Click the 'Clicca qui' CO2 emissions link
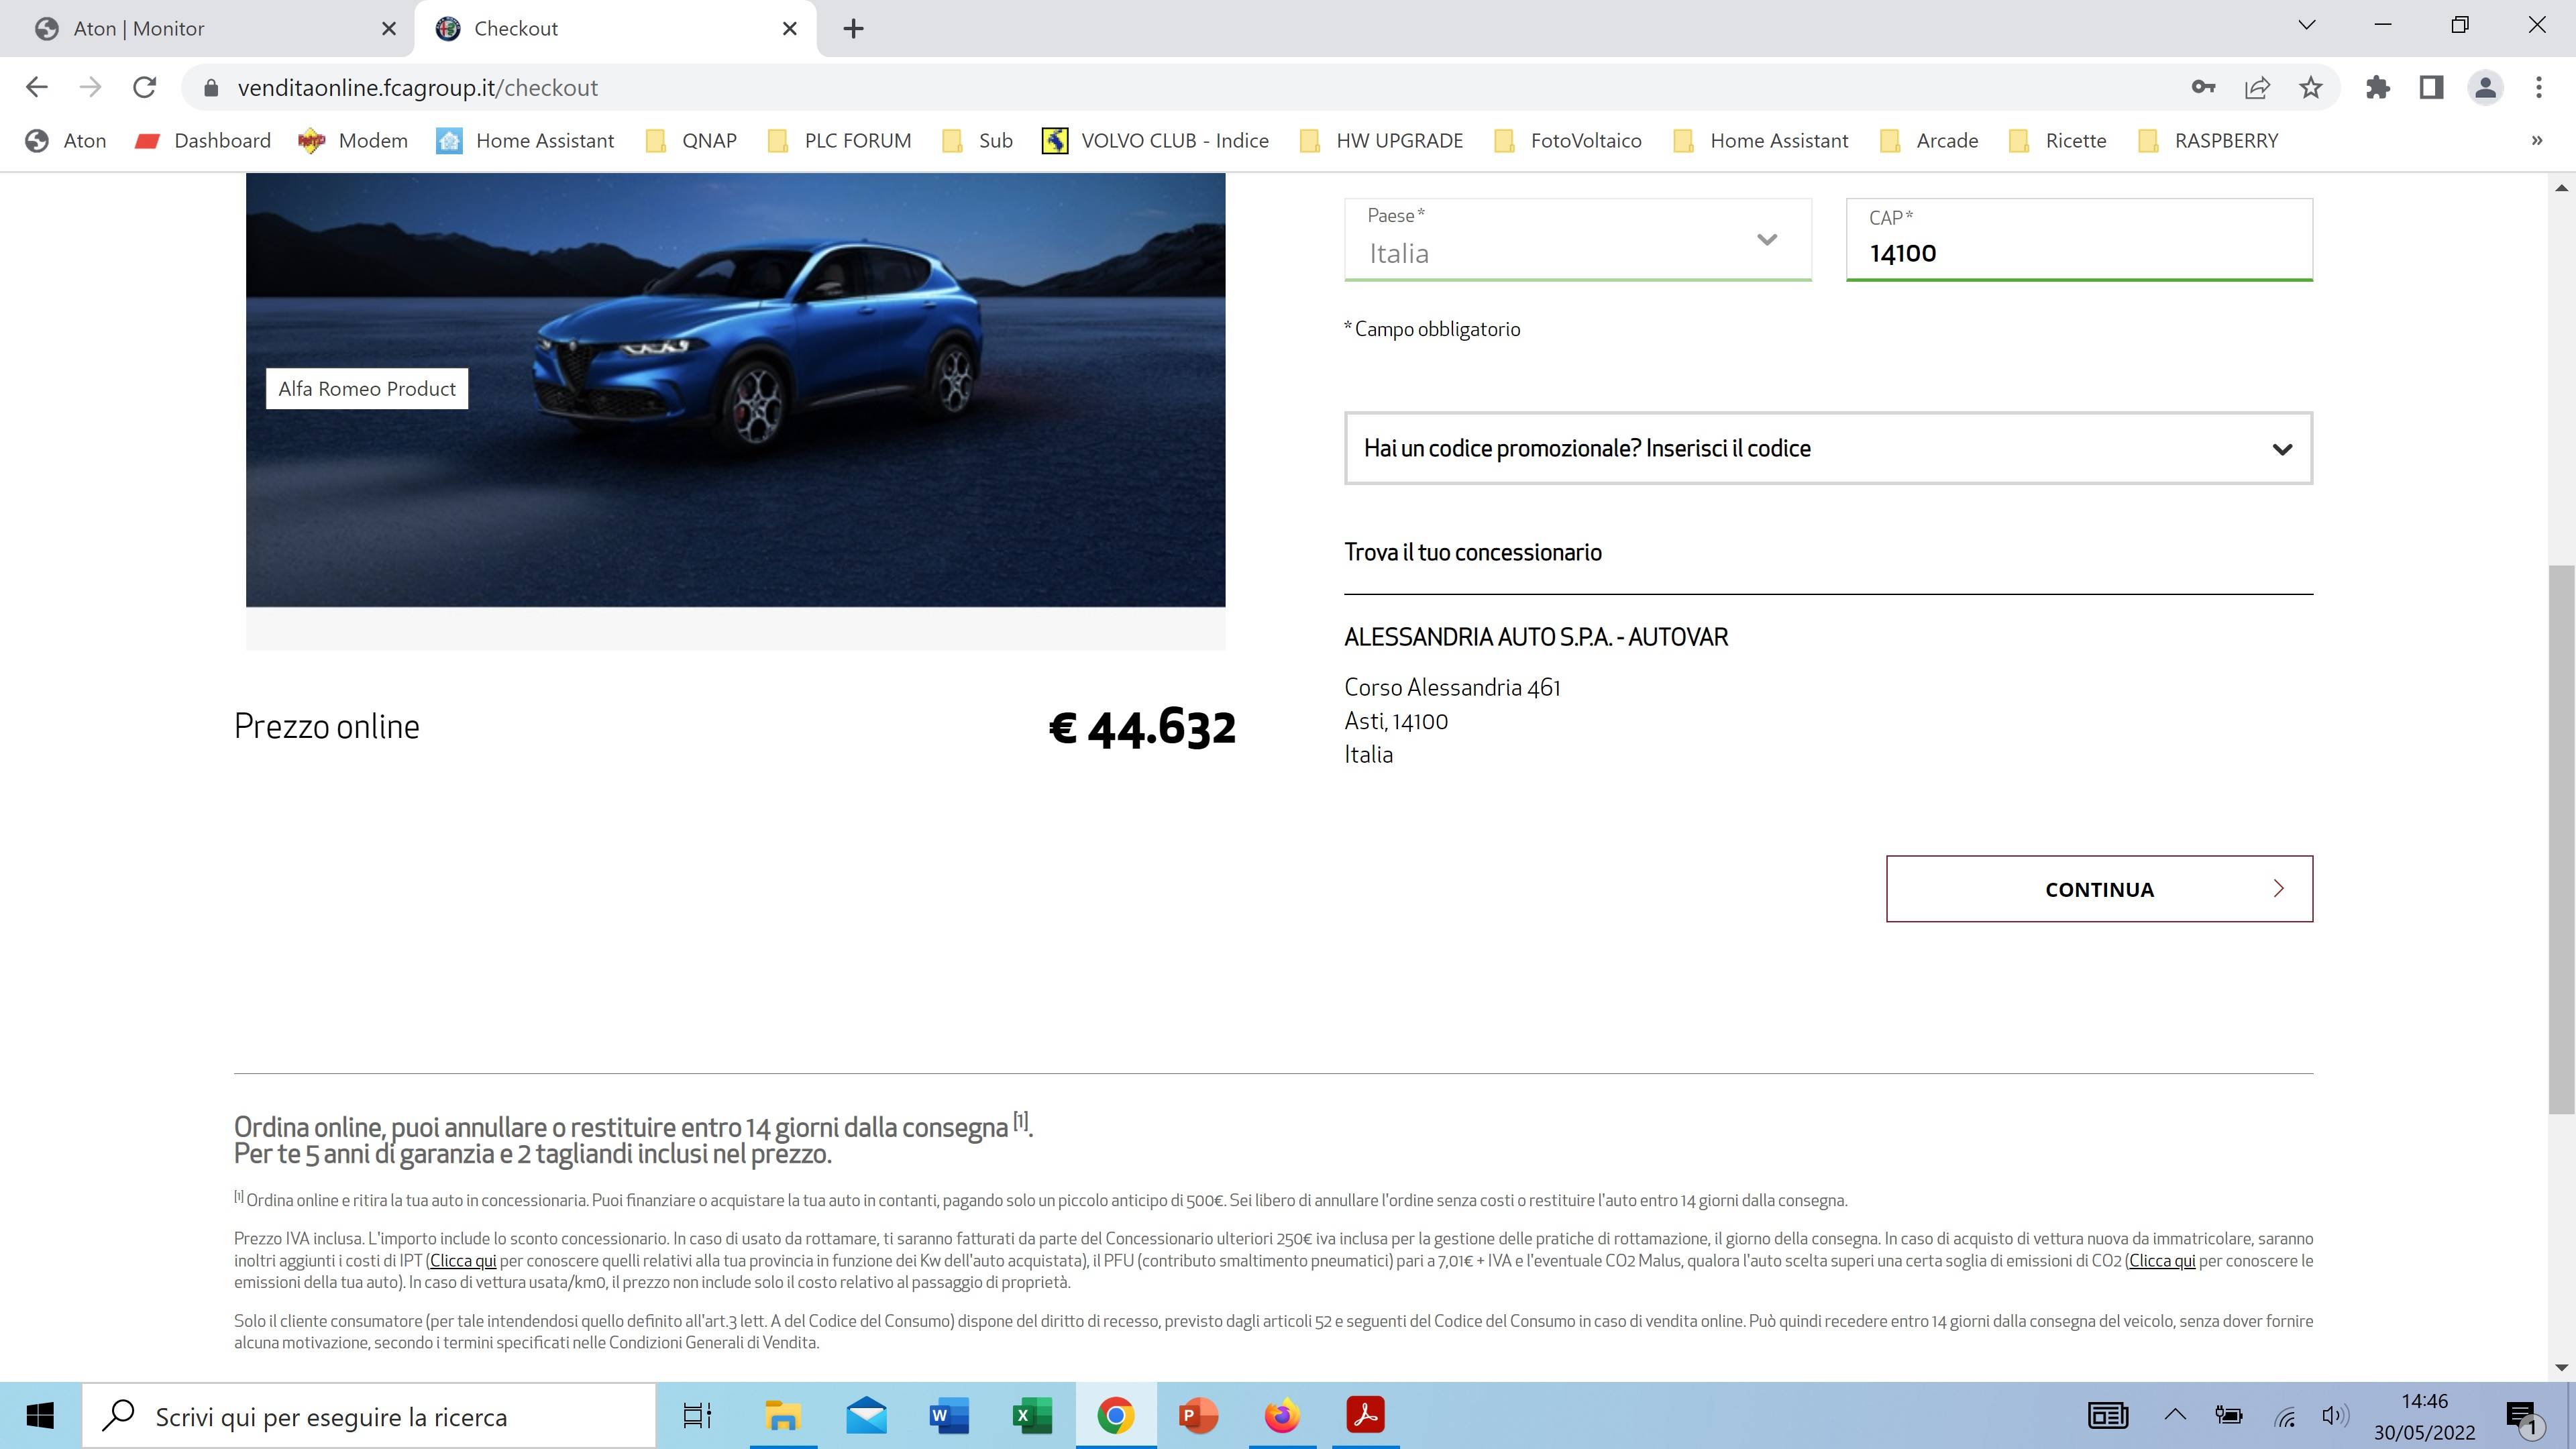Screen dimensions: 2576x1449 (2162, 1261)
